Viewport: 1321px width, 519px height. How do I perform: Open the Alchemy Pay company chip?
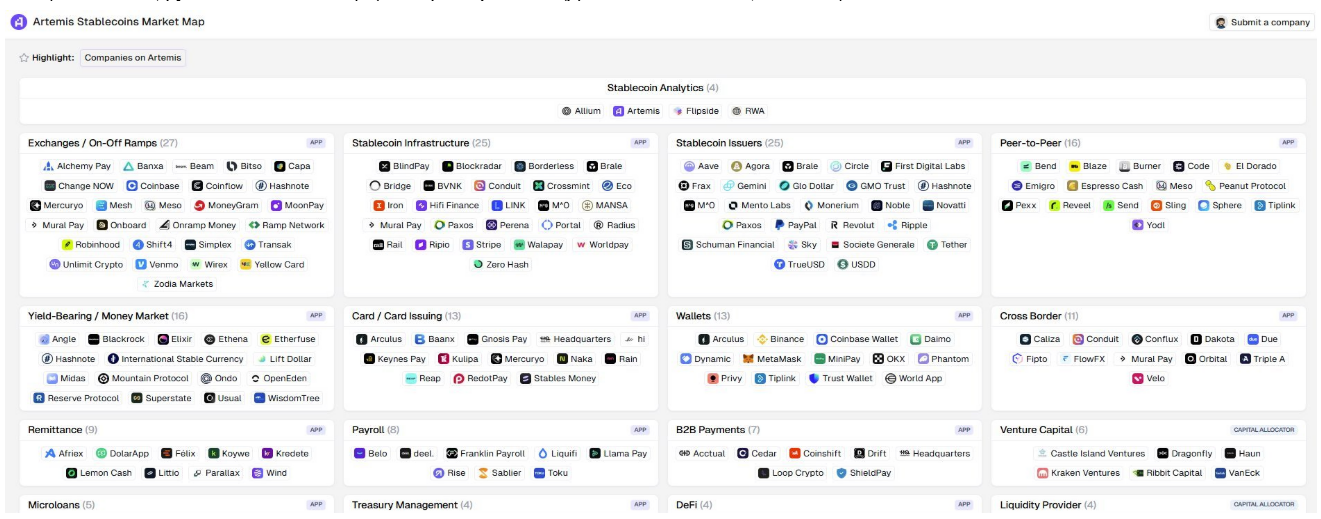[x=77, y=166]
